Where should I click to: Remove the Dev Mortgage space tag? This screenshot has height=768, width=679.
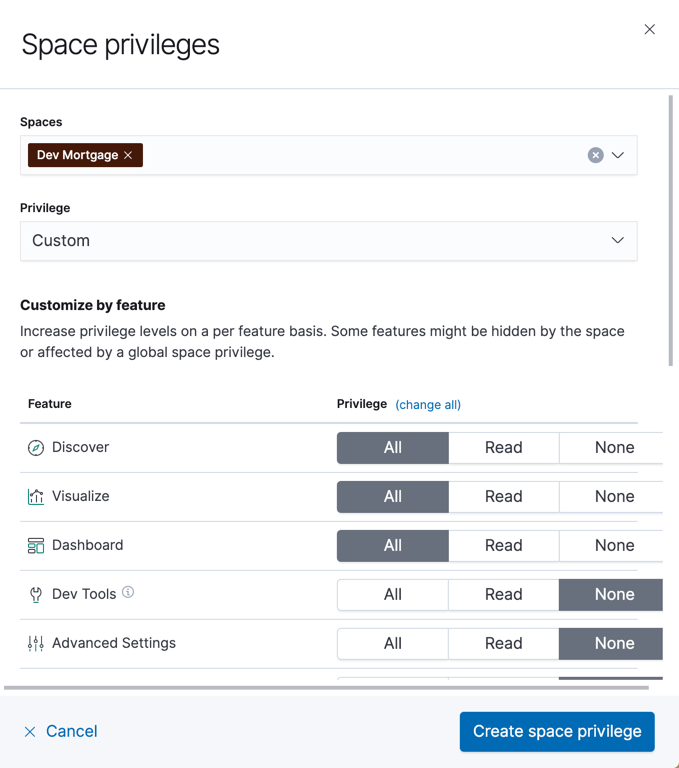tap(128, 155)
